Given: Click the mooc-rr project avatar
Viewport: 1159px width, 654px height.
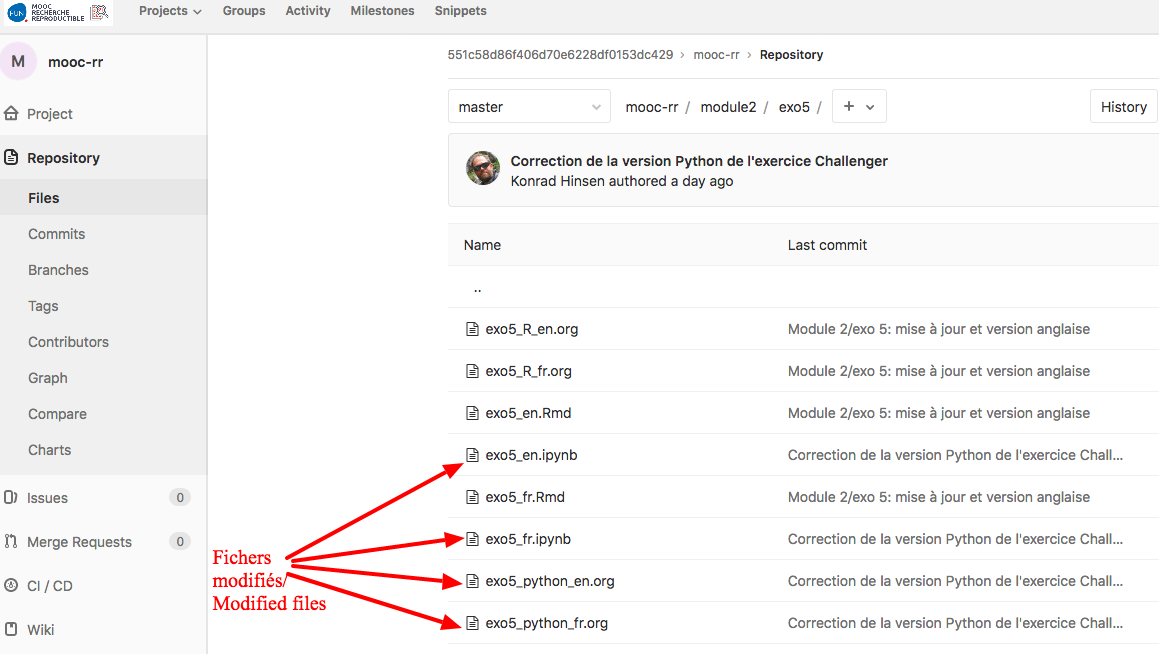Looking at the screenshot, I should 18,61.
